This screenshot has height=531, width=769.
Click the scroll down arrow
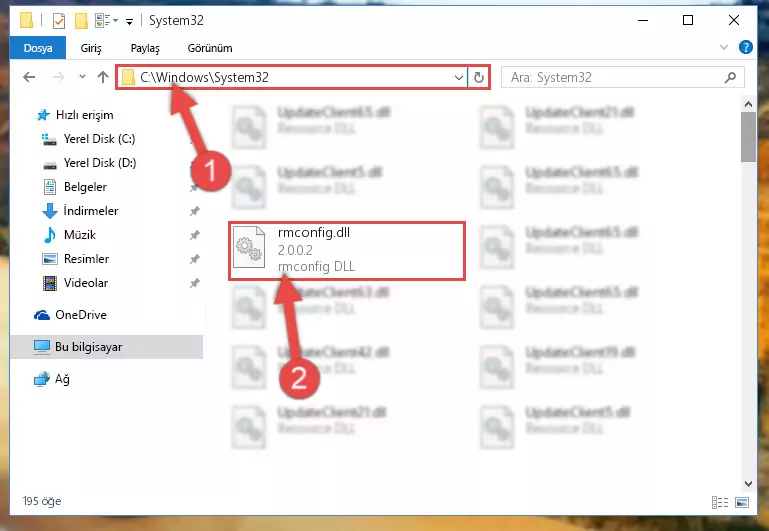tap(748, 483)
